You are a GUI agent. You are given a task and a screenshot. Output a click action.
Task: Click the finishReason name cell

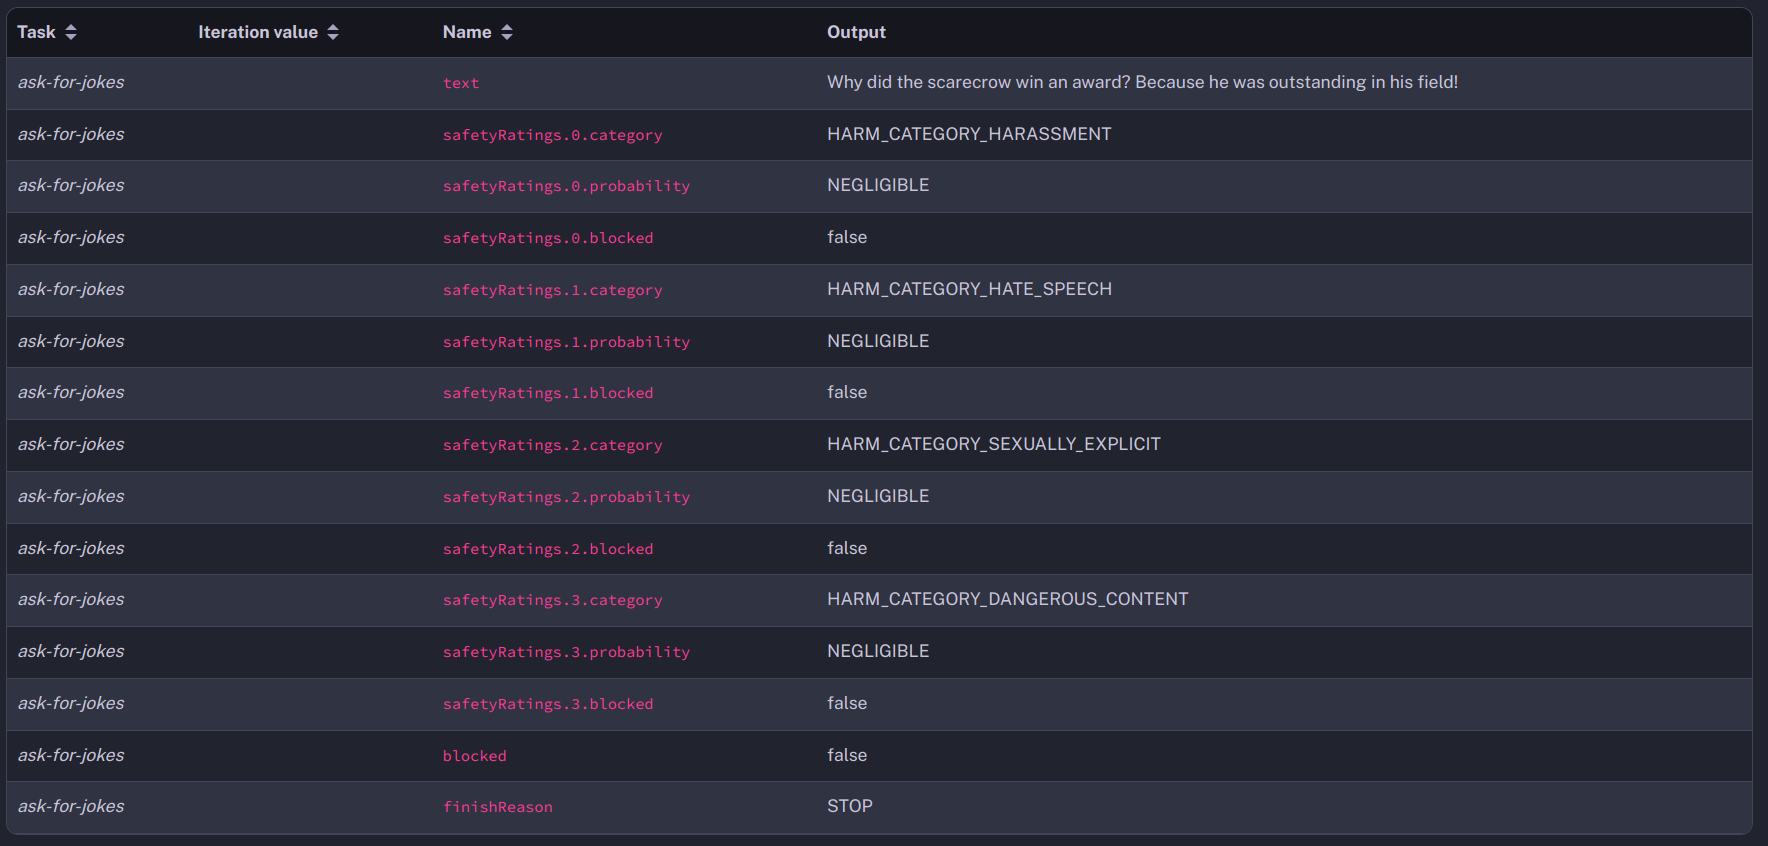(x=498, y=807)
